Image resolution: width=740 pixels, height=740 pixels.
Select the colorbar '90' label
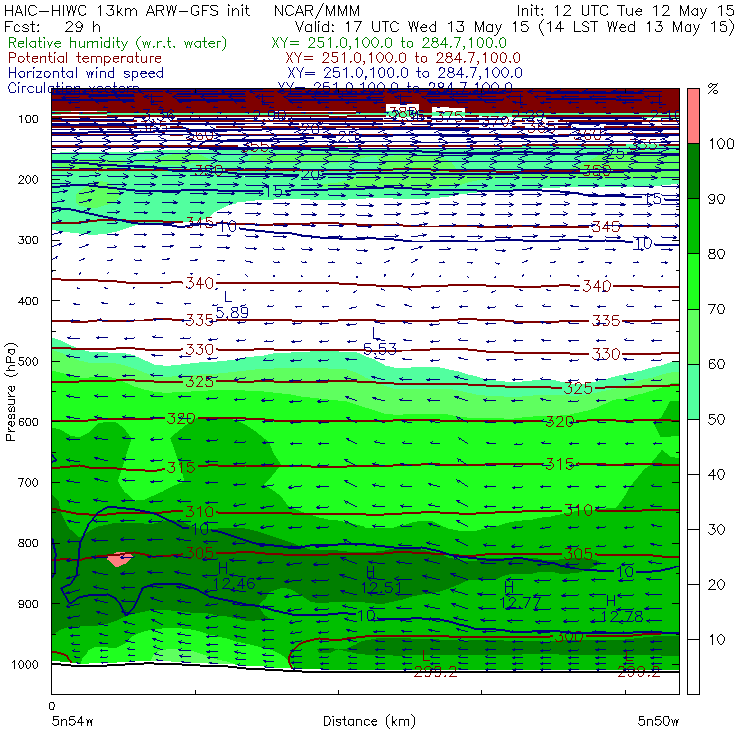coord(716,199)
